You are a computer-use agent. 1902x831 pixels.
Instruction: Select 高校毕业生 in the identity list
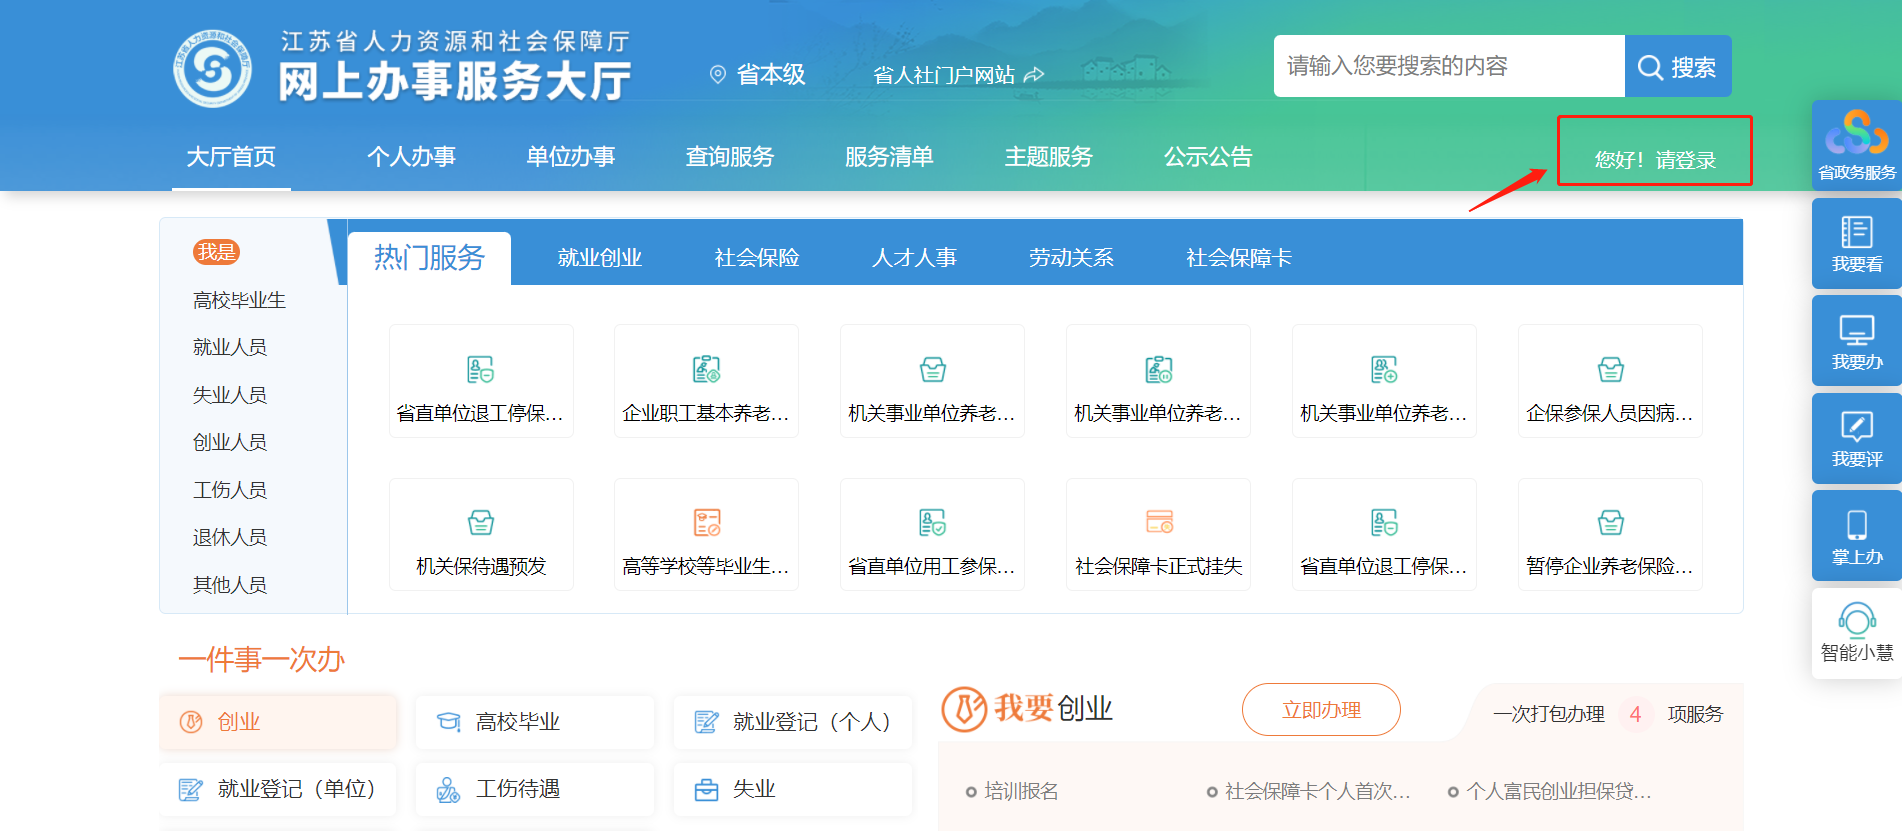click(x=239, y=300)
